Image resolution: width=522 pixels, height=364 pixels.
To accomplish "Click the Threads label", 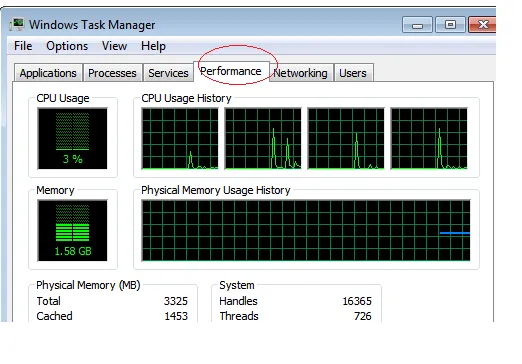I will coord(239,316).
